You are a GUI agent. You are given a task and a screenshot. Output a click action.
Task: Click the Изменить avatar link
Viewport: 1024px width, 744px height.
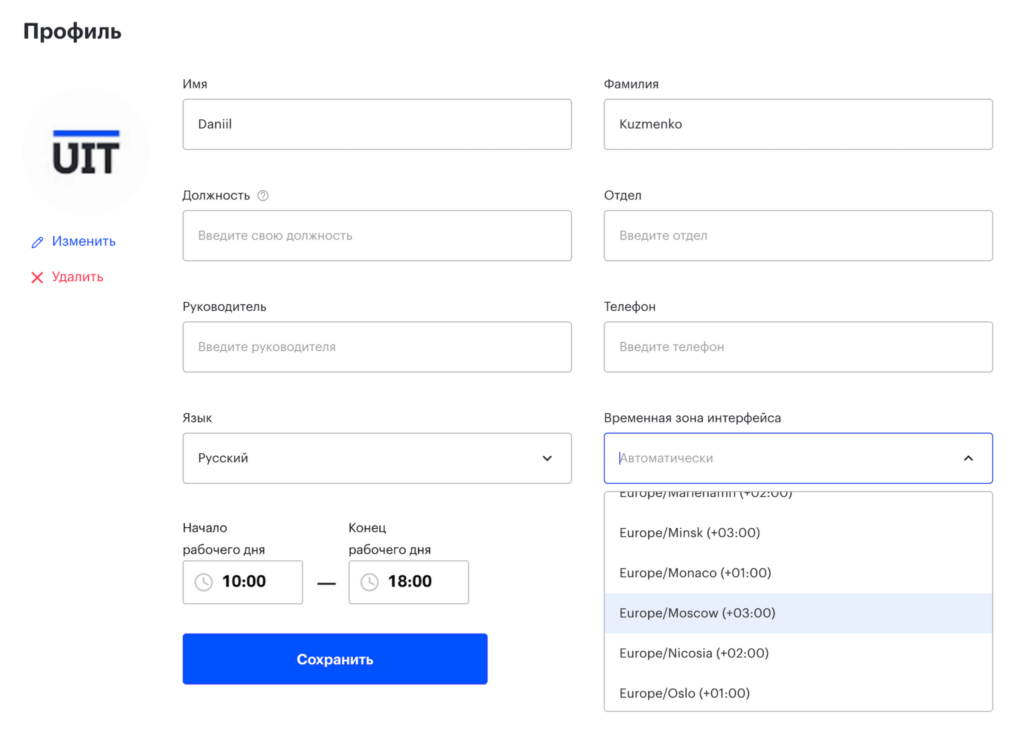pyautogui.click(x=84, y=242)
